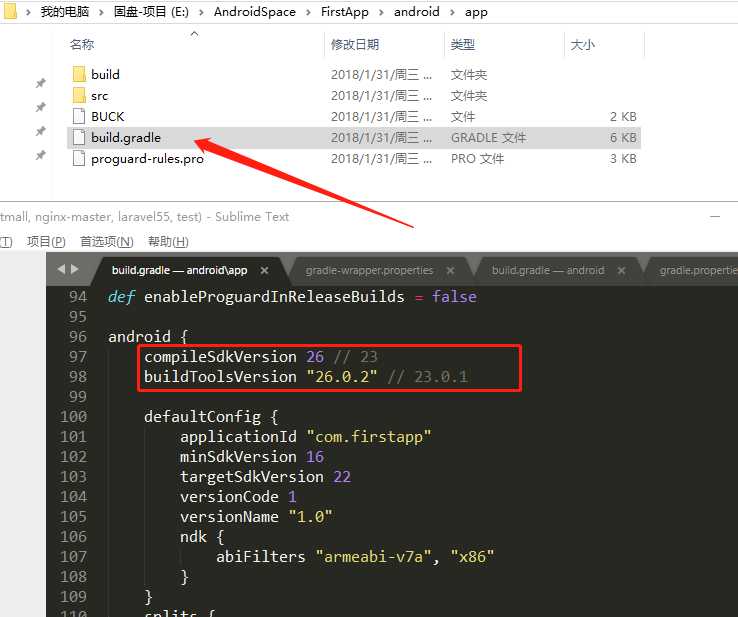Expand chevron after 固盘-项目 (E:) breadcrumb
This screenshot has width=738, height=617.
point(201,12)
